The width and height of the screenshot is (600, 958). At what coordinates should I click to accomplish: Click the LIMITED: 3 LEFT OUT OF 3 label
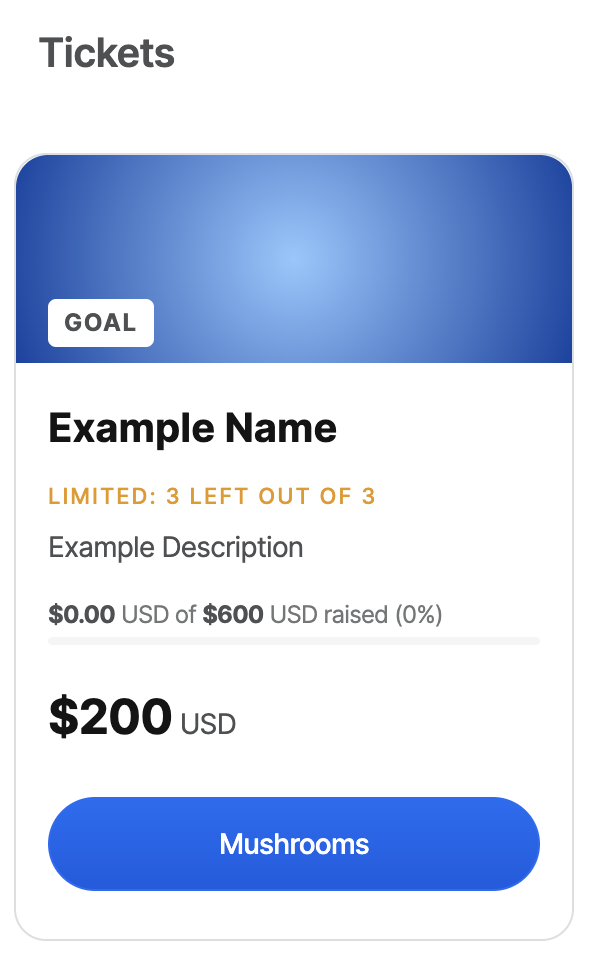click(212, 496)
